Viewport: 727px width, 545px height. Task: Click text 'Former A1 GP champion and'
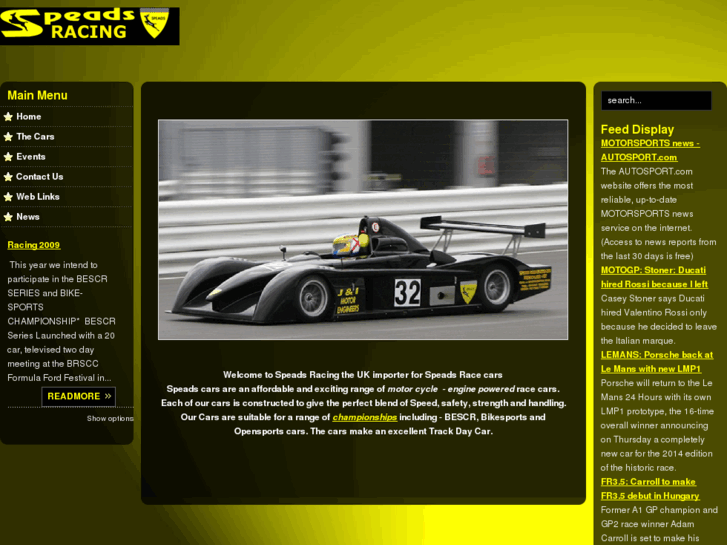click(659, 510)
